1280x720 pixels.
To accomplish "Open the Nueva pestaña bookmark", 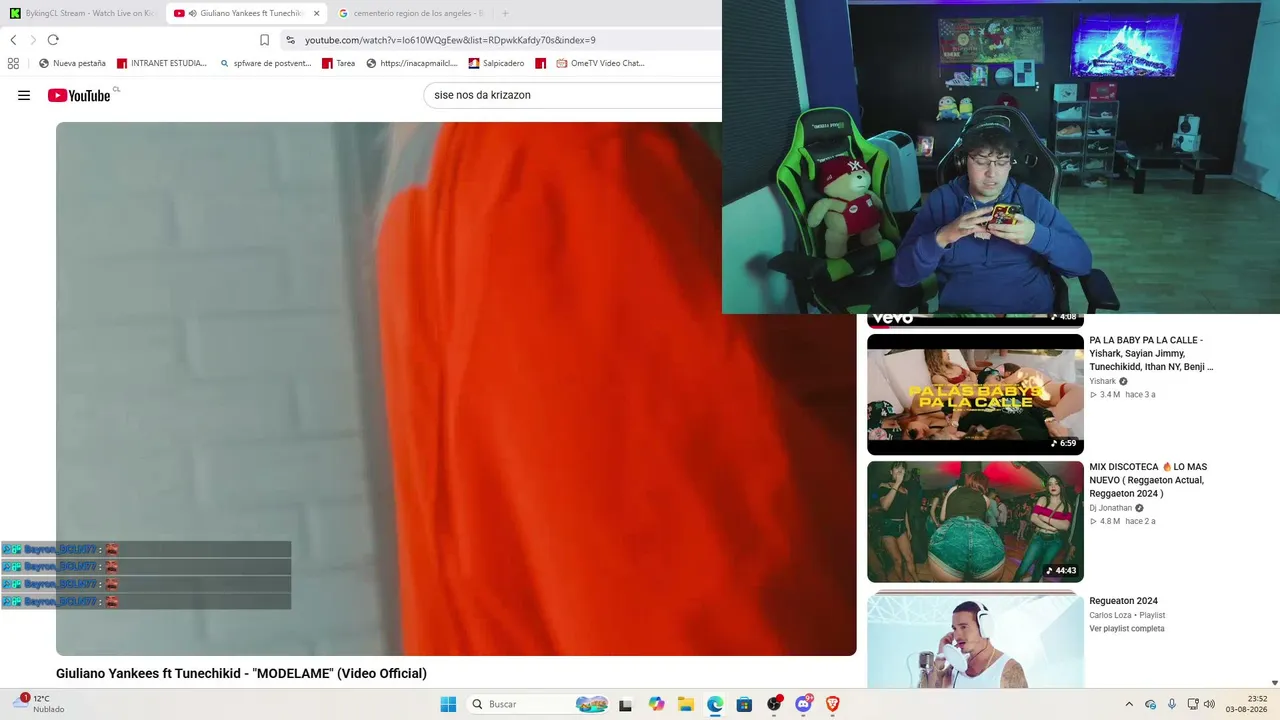I will coord(72,63).
